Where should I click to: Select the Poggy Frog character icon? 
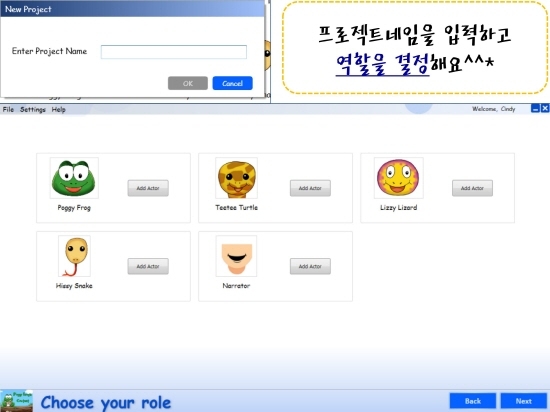point(74,178)
